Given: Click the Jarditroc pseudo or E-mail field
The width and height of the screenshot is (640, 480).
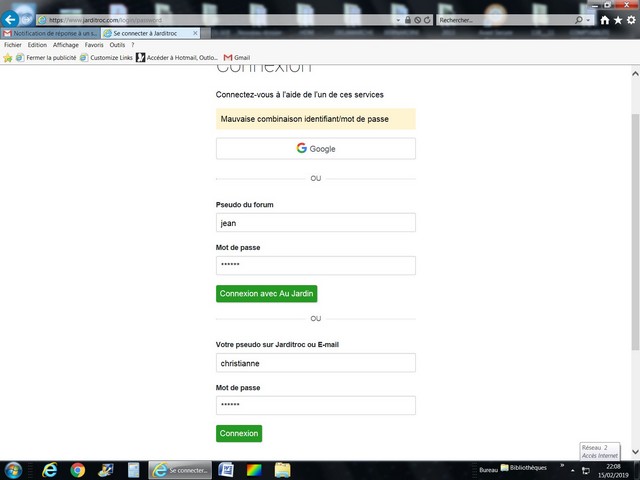Looking at the screenshot, I should pos(315,363).
